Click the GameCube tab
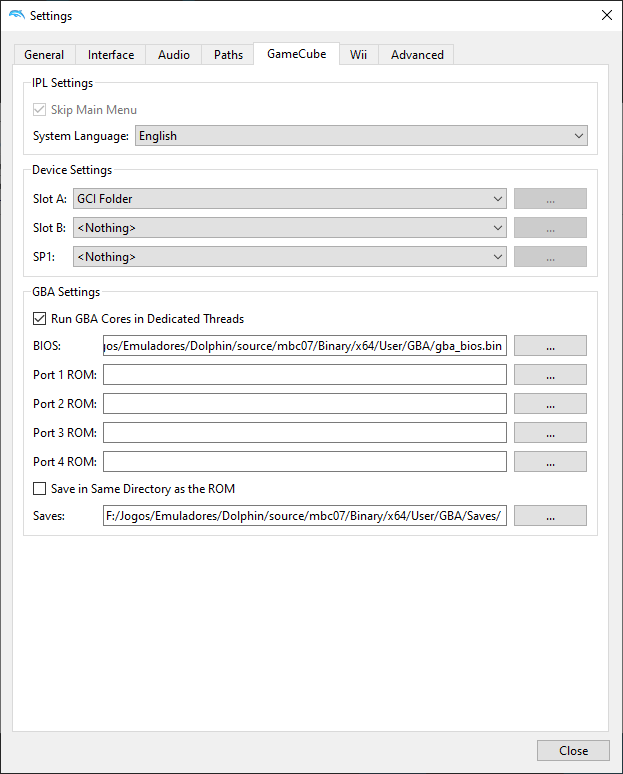The image size is (623, 774). (296, 54)
